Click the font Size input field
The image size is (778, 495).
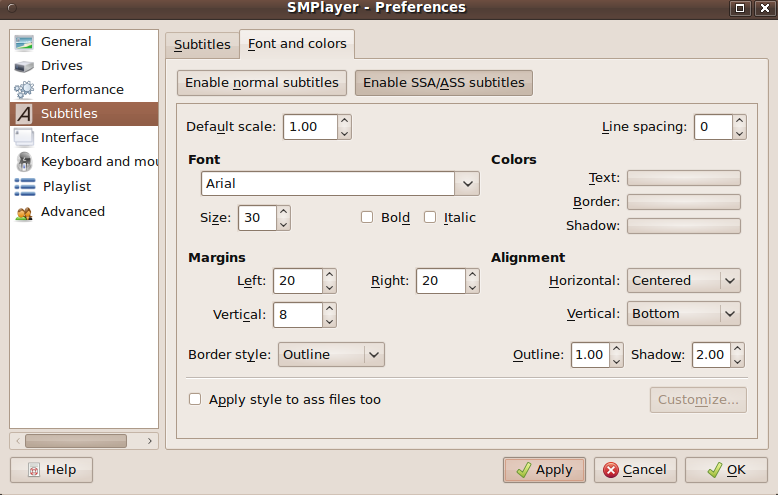click(x=258, y=218)
